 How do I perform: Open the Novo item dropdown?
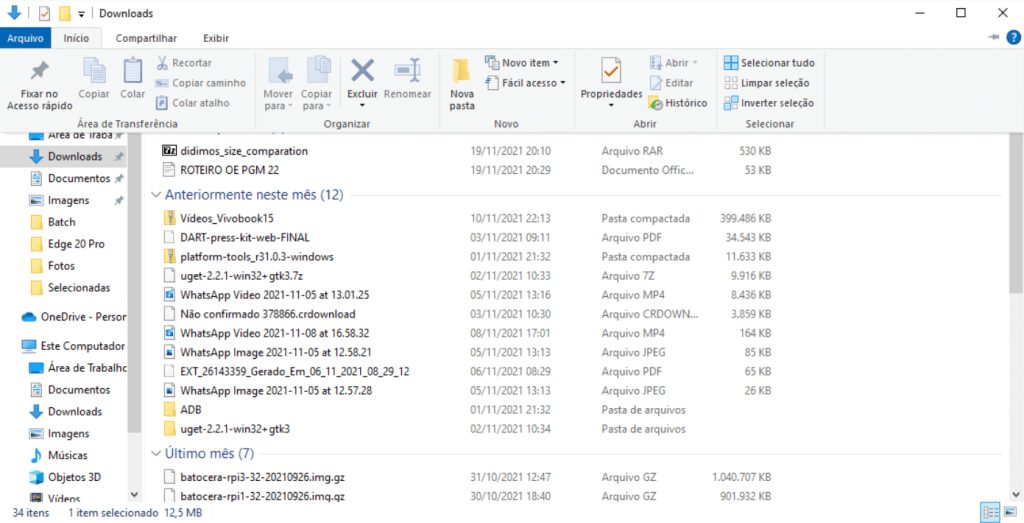pos(521,63)
